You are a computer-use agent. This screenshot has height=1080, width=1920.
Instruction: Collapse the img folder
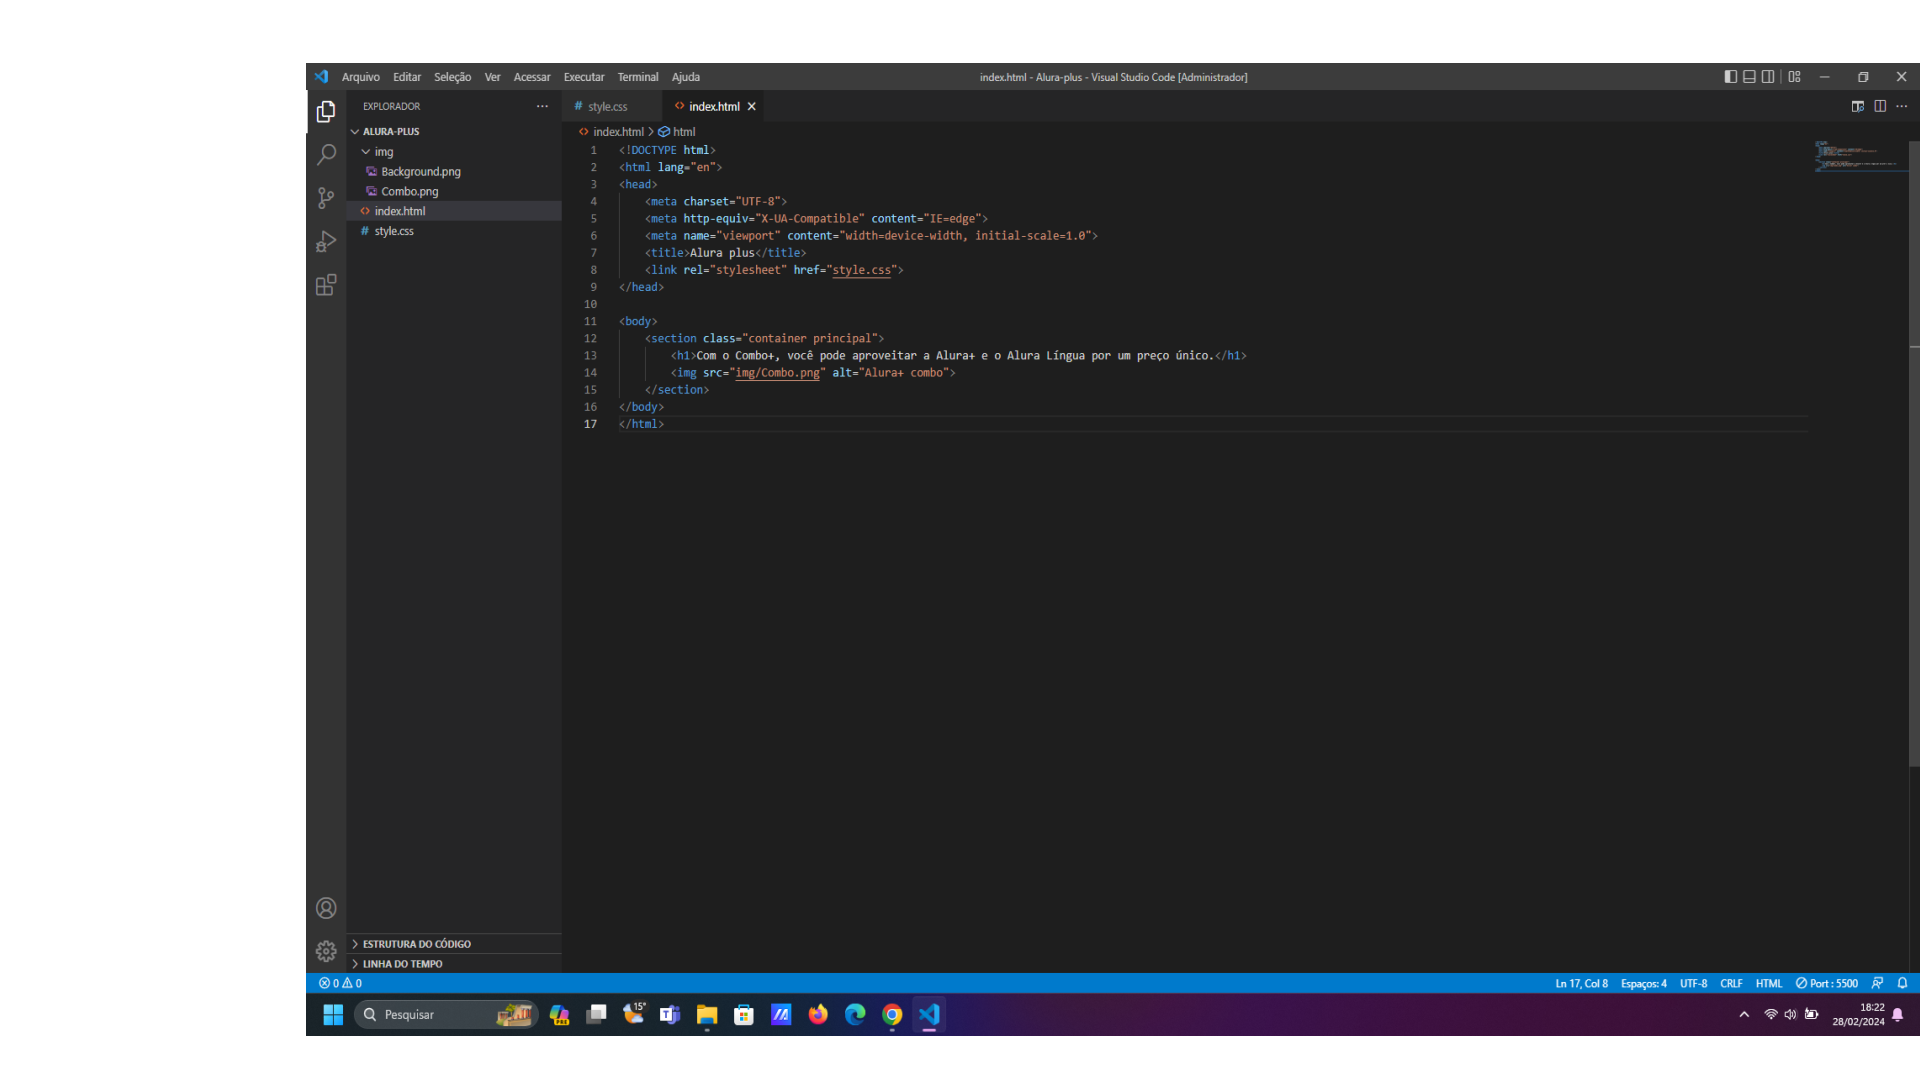(x=454, y=151)
